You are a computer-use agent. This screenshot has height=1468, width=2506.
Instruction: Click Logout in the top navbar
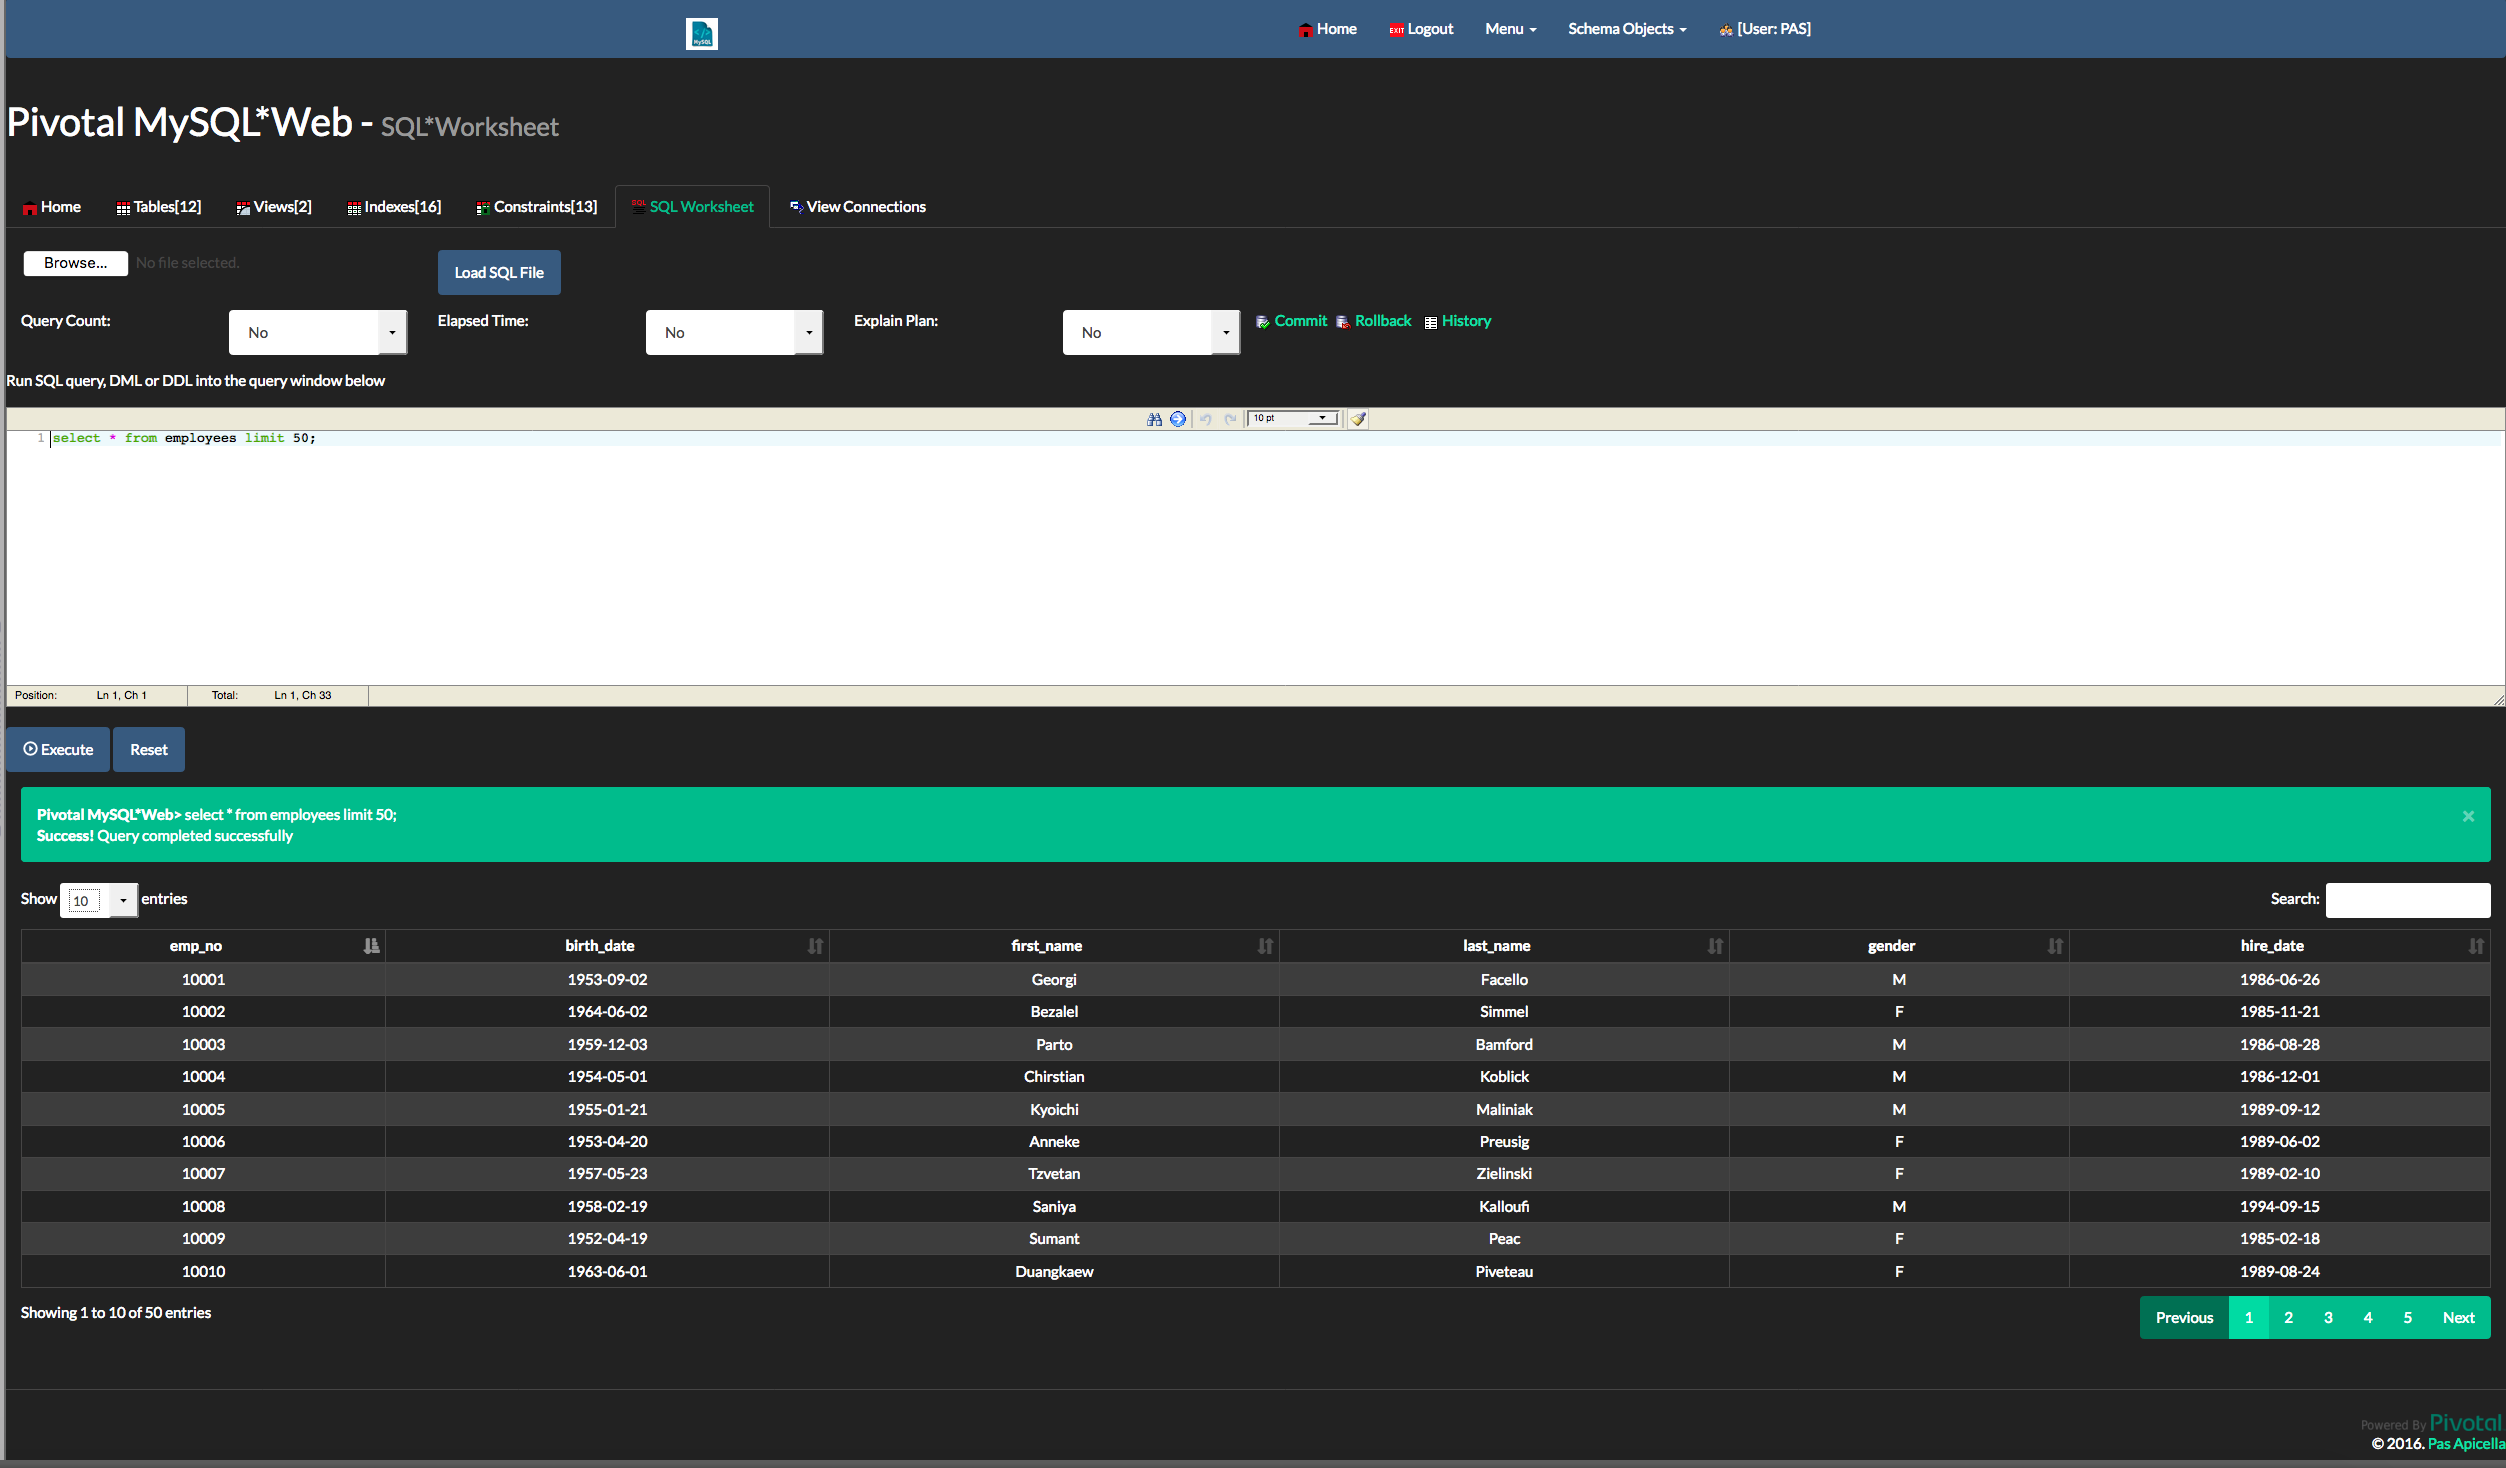point(1421,29)
